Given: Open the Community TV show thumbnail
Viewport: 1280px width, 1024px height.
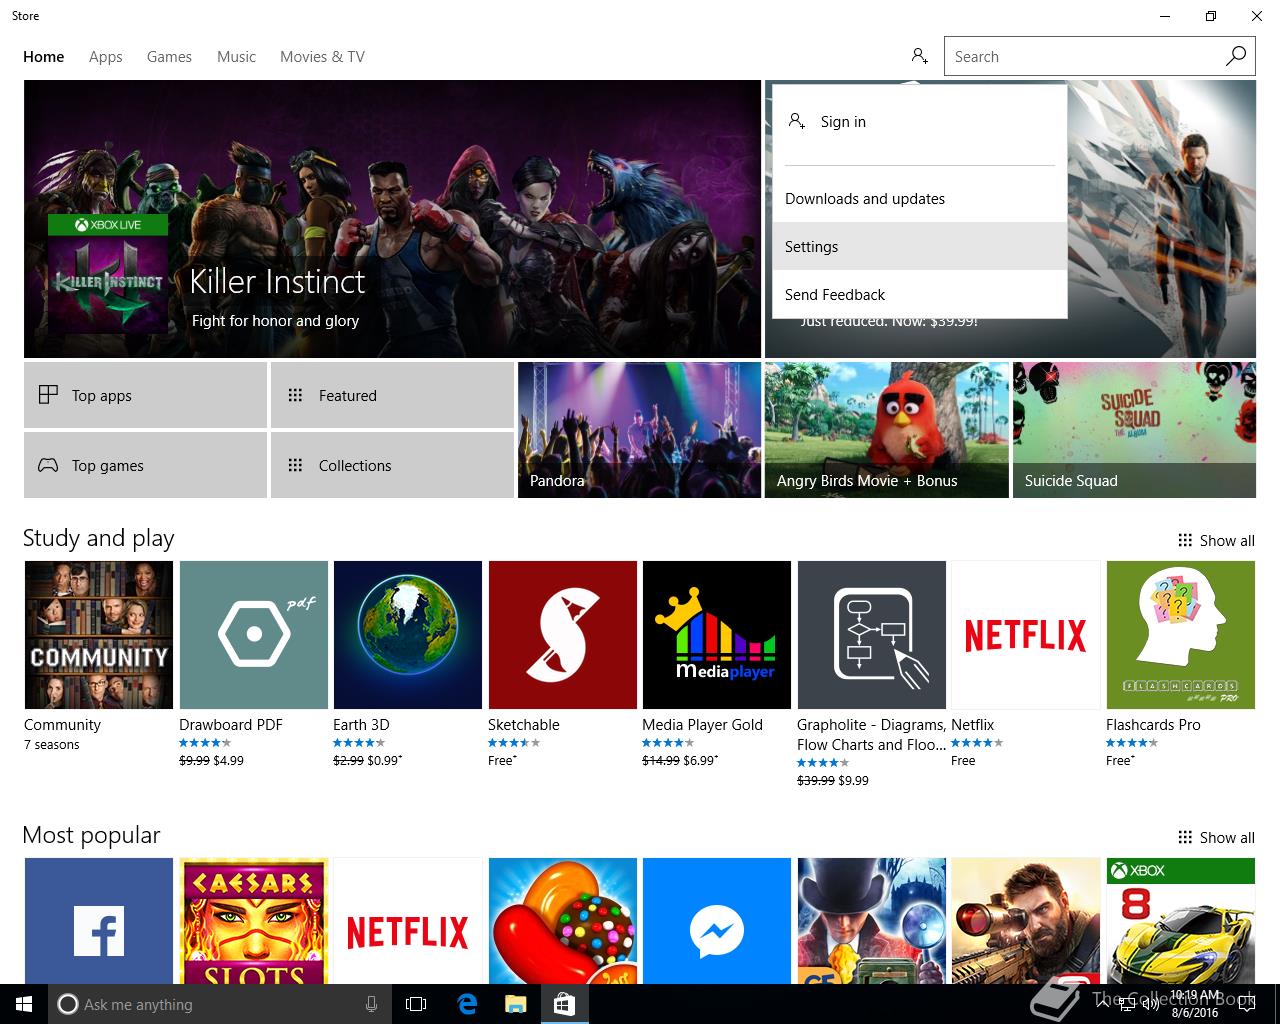Looking at the screenshot, I should (99, 635).
